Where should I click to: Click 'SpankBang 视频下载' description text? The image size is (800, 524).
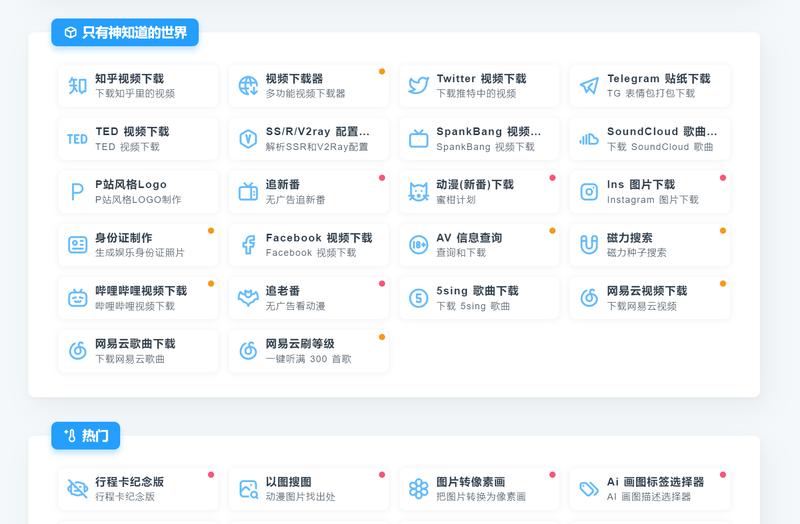point(485,146)
